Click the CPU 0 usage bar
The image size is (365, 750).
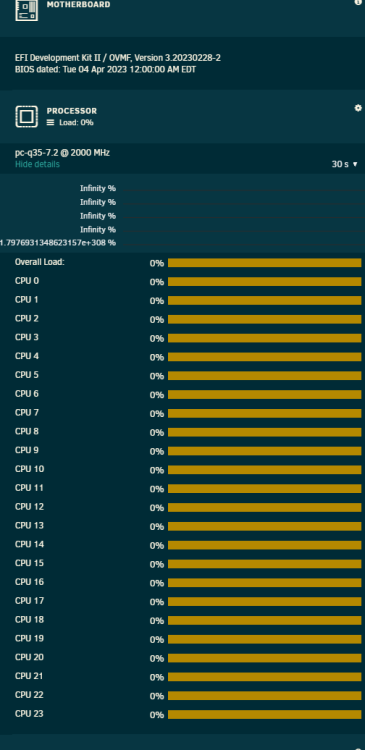[265, 281]
